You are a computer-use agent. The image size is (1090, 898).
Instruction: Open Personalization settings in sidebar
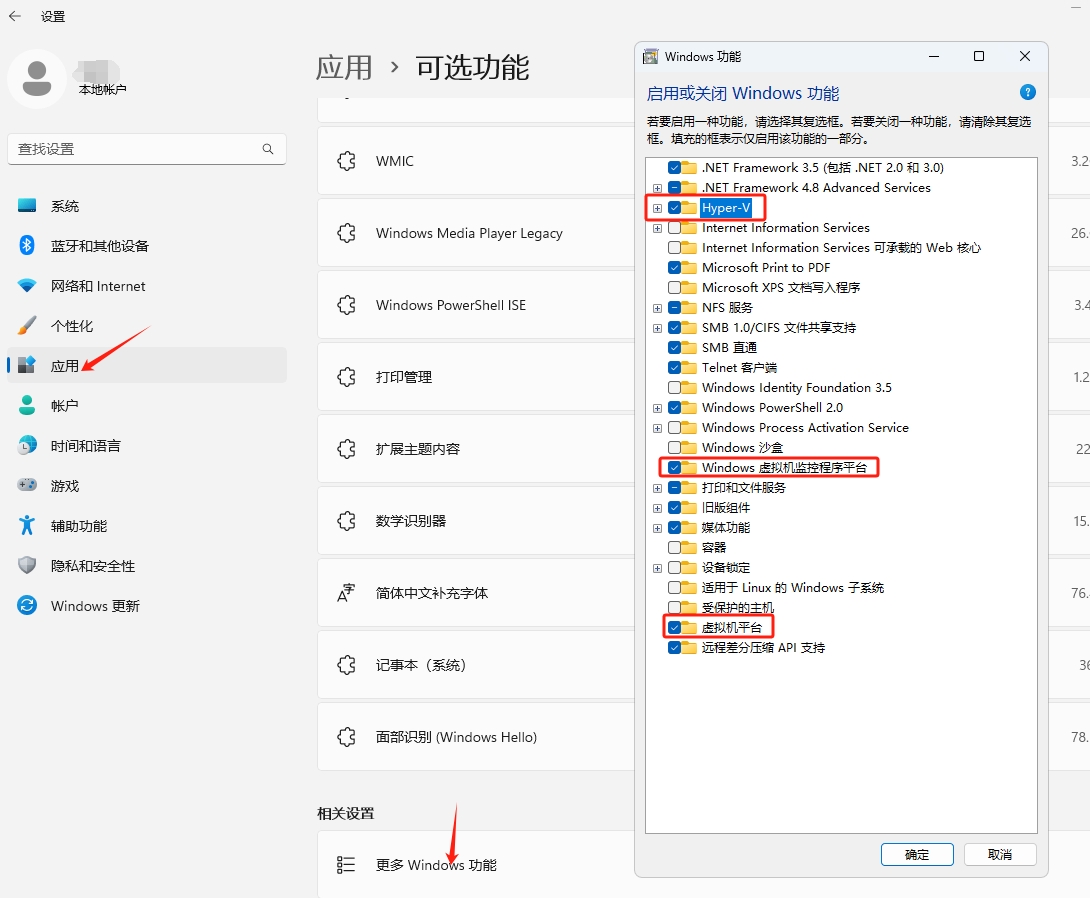(x=147, y=325)
